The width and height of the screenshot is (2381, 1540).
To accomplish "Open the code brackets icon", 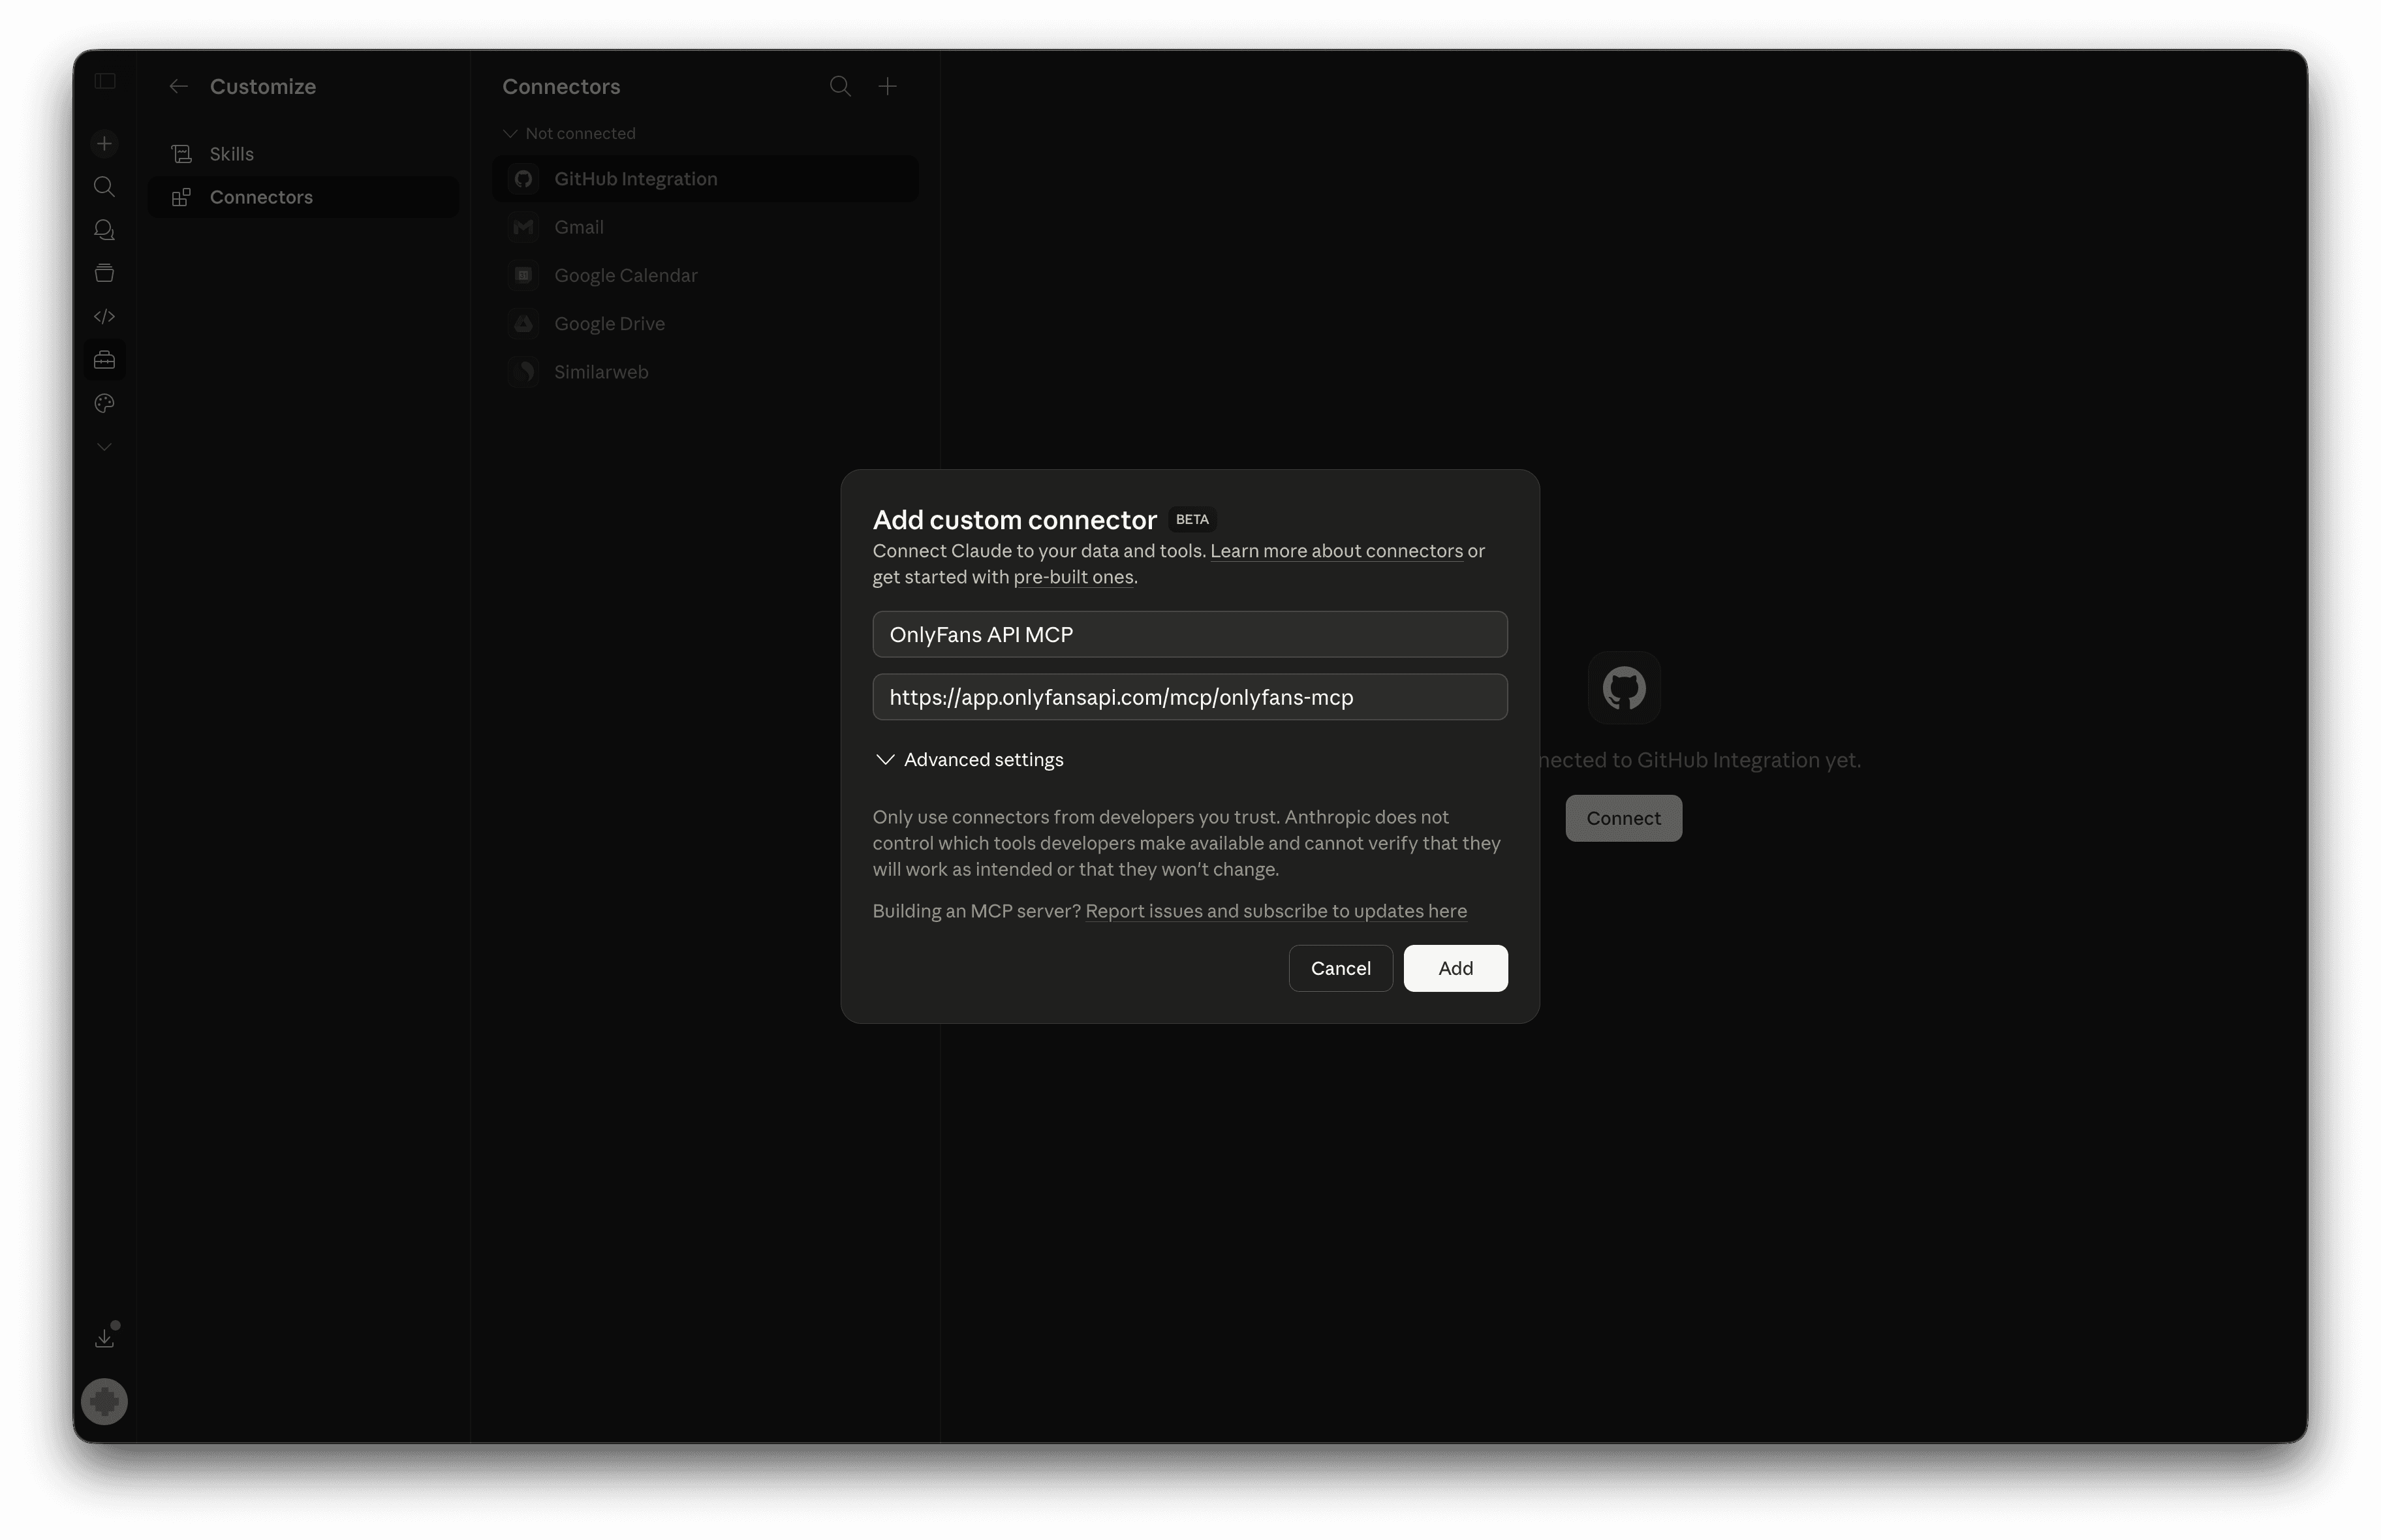I will point(104,316).
